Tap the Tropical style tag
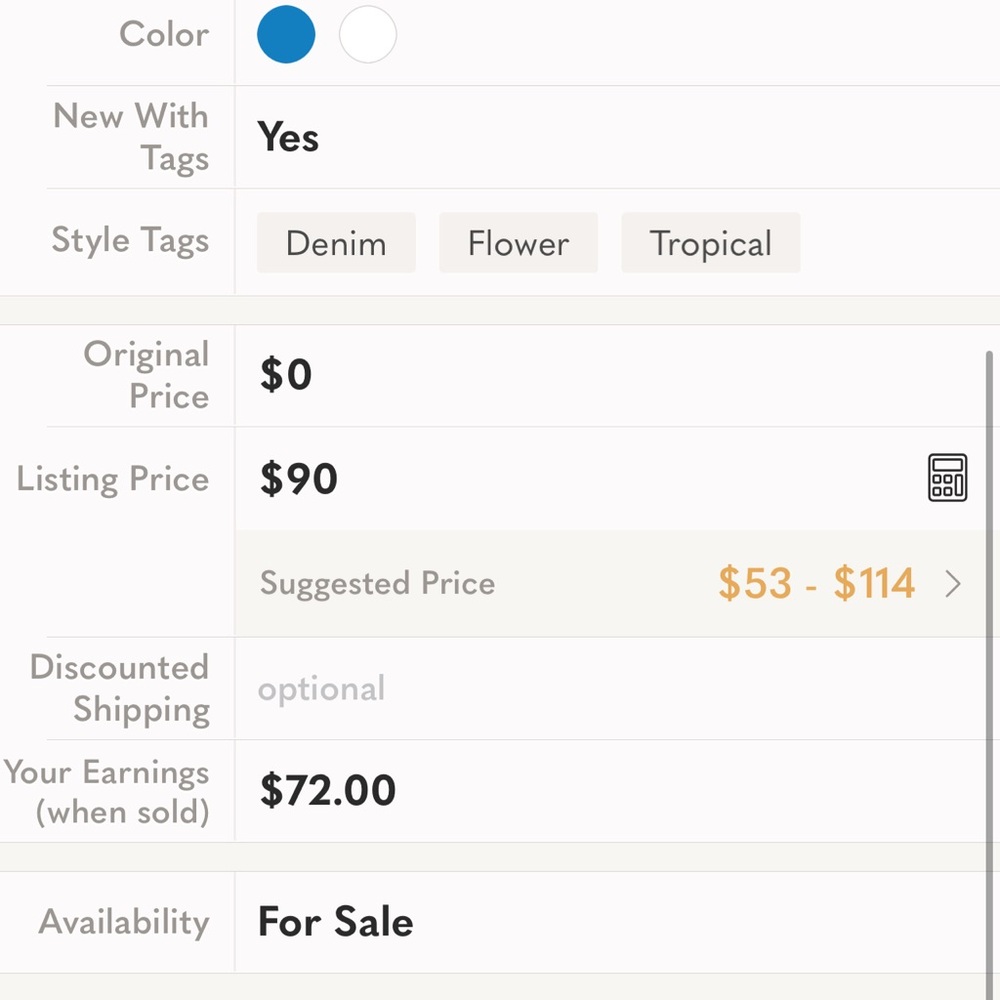Screen dimensions: 1000x1000 pyautogui.click(x=710, y=243)
